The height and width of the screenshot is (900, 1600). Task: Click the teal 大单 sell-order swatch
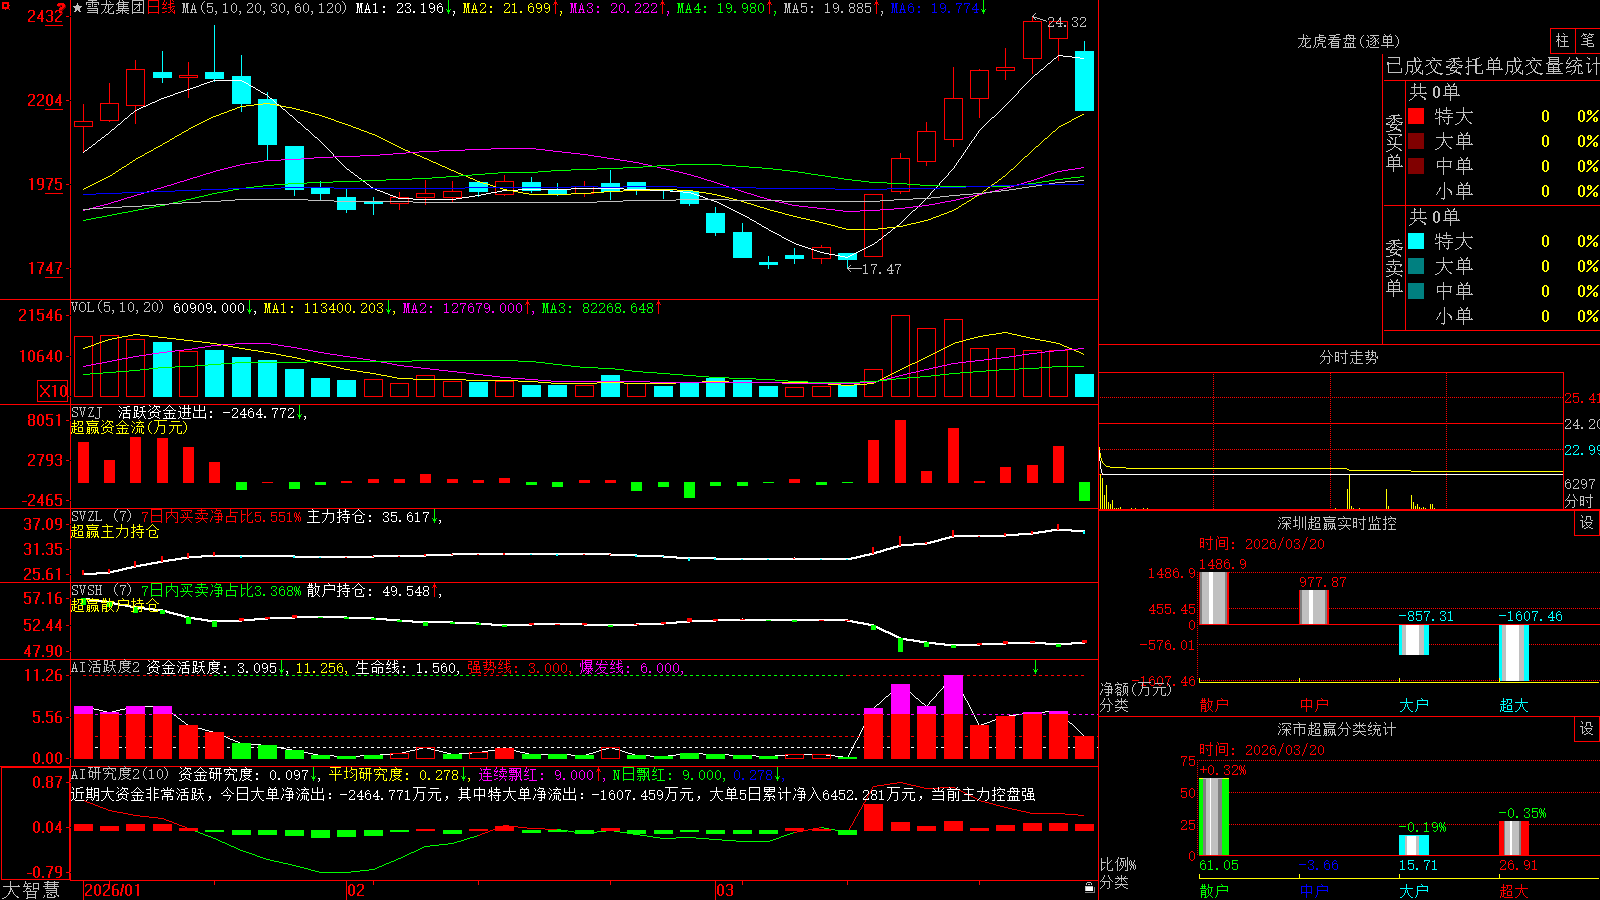pyautogui.click(x=1416, y=266)
